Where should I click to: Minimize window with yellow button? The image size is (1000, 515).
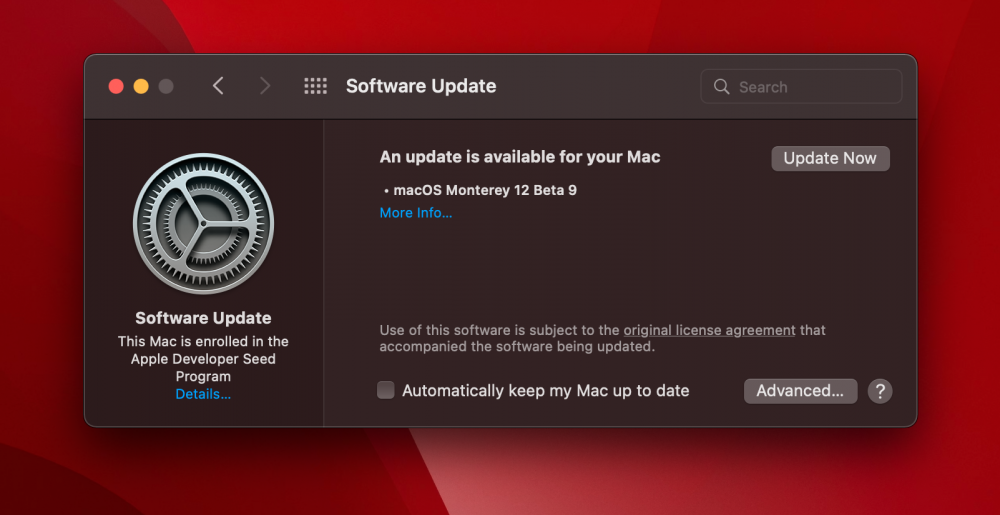click(141, 87)
